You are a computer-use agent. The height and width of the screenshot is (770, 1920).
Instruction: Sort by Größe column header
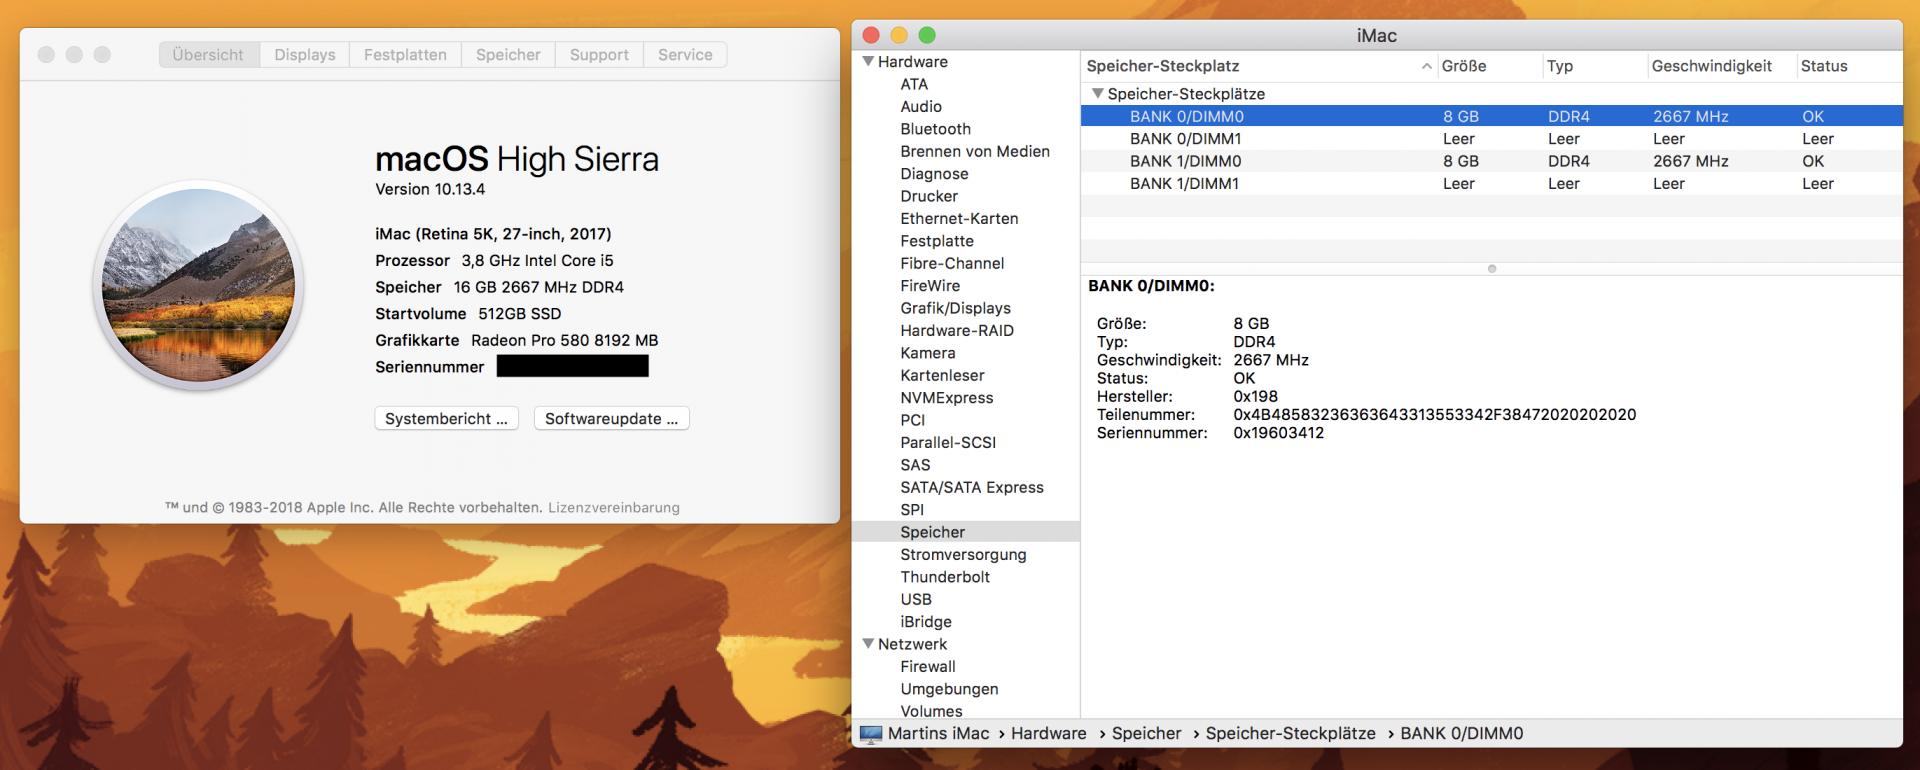click(x=1489, y=66)
